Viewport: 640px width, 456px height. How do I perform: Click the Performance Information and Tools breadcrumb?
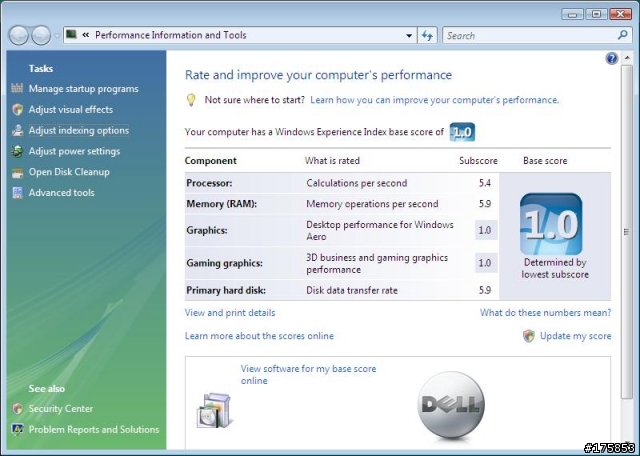tap(171, 35)
